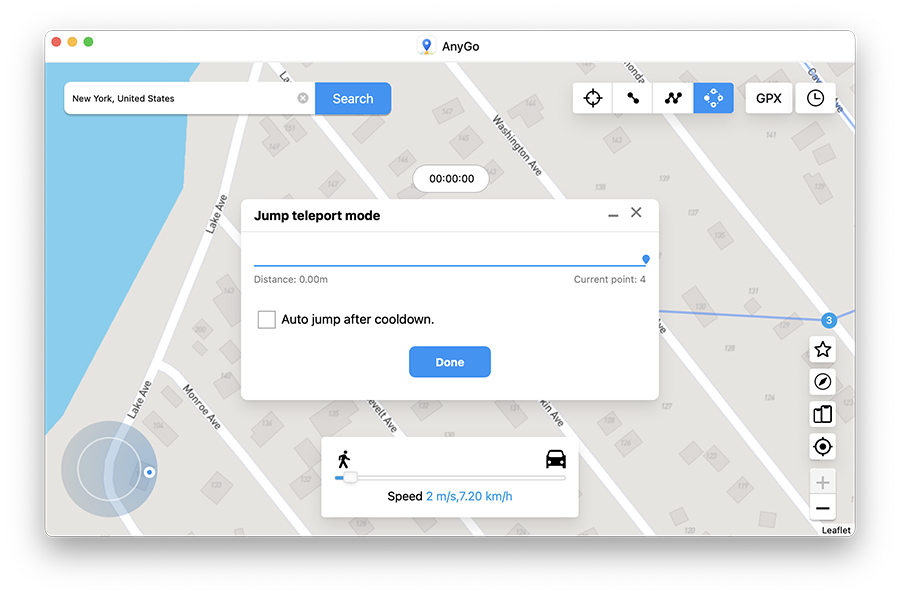Screen dimensions: 900x596
Task: Clear the search field text
Action: coord(303,99)
